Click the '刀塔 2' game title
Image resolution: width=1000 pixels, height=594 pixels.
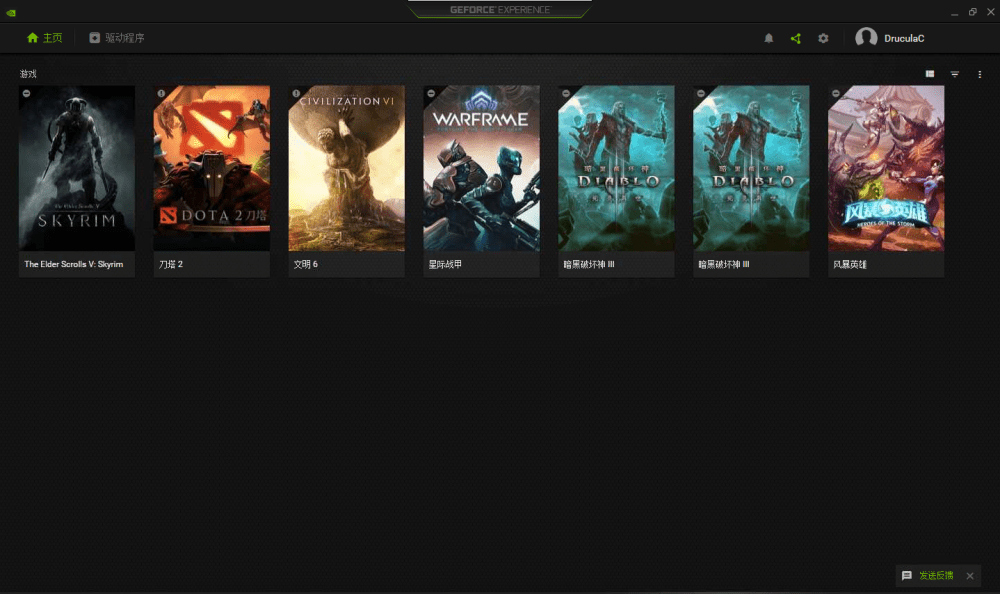[x=171, y=264]
